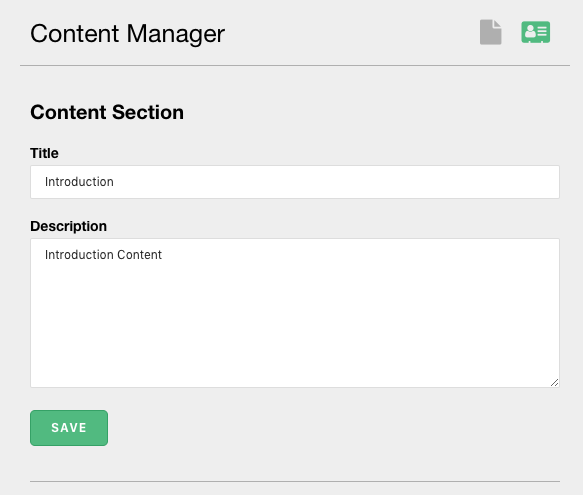Submit the content section with Save
The width and height of the screenshot is (583, 495).
(x=69, y=428)
